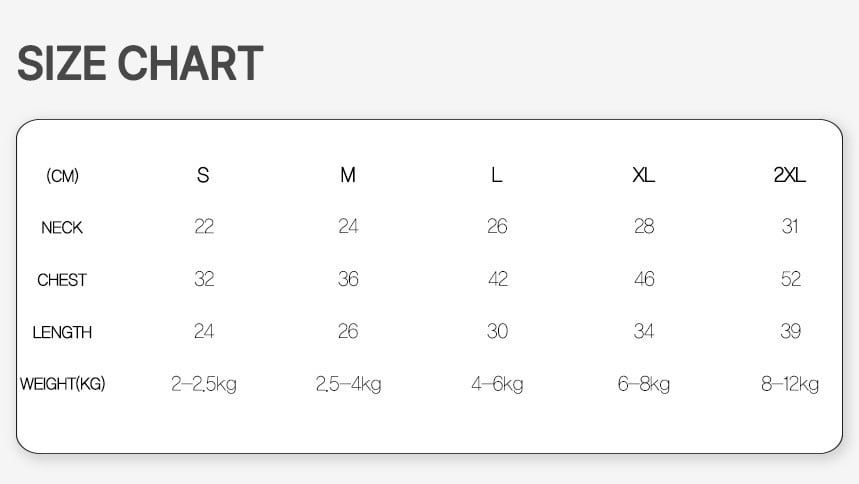Select the NECK row label

[62, 228]
